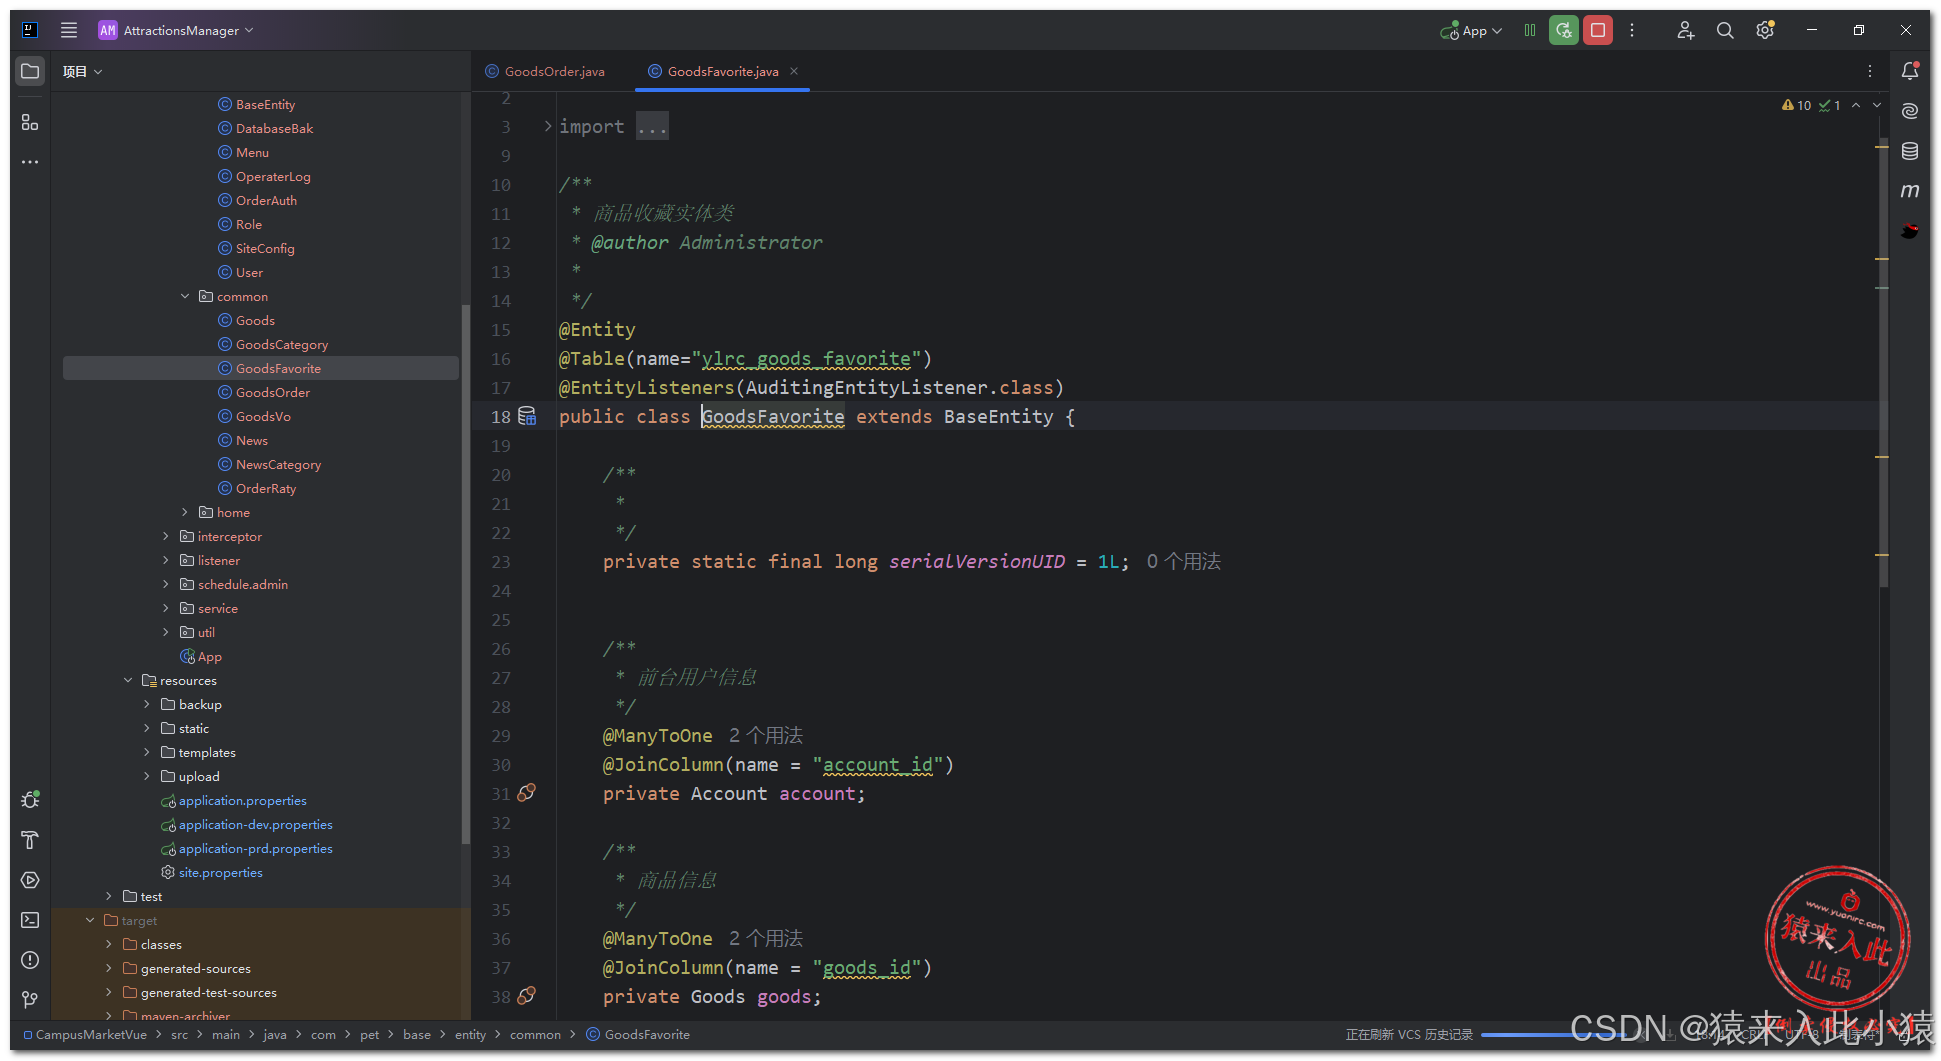Expand the listener package
The height and width of the screenshot is (1061, 1941).
[166, 560]
